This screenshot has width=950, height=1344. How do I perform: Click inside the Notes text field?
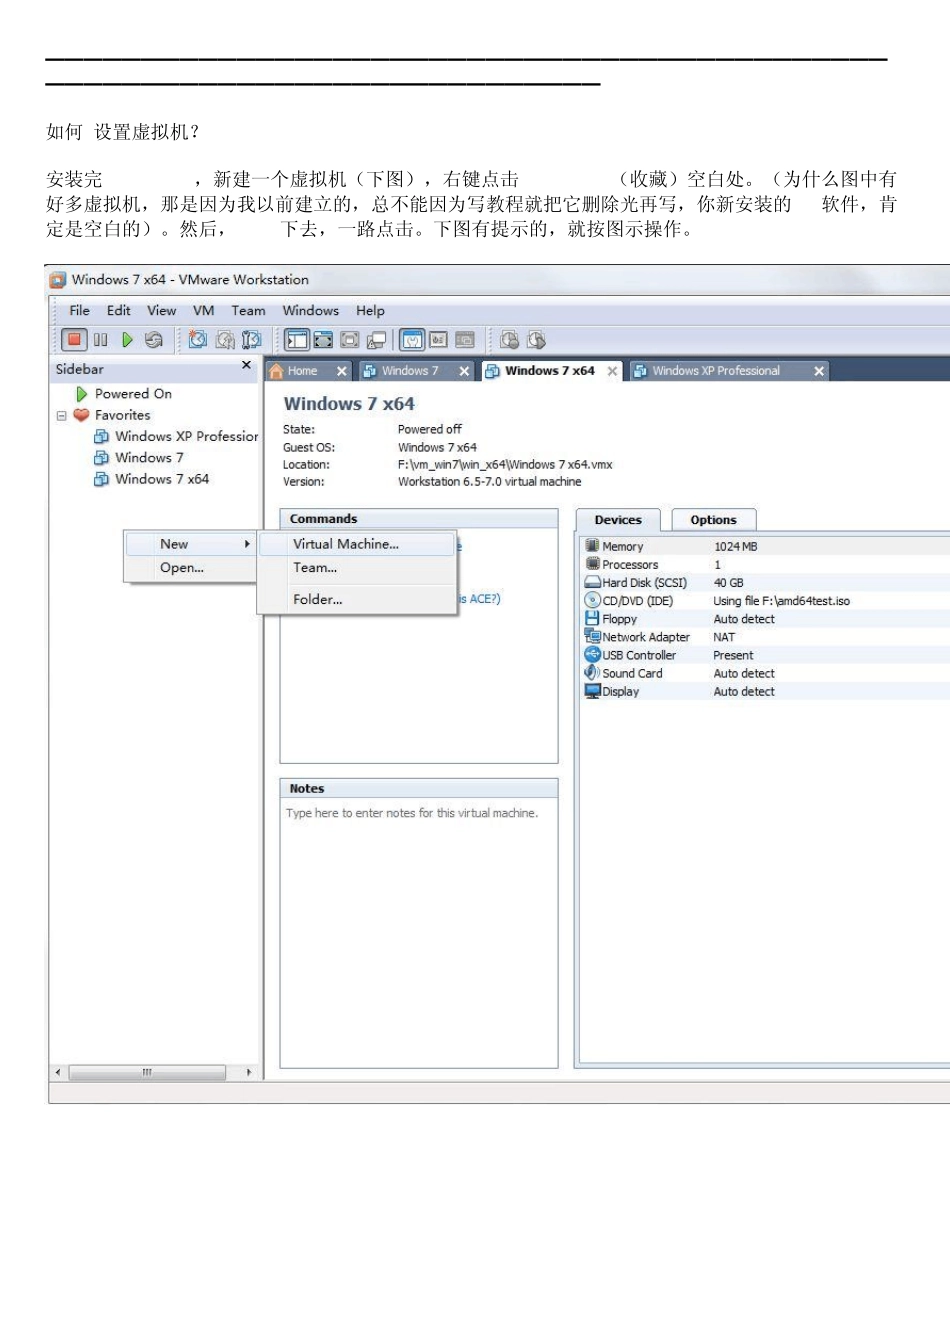pos(419,933)
